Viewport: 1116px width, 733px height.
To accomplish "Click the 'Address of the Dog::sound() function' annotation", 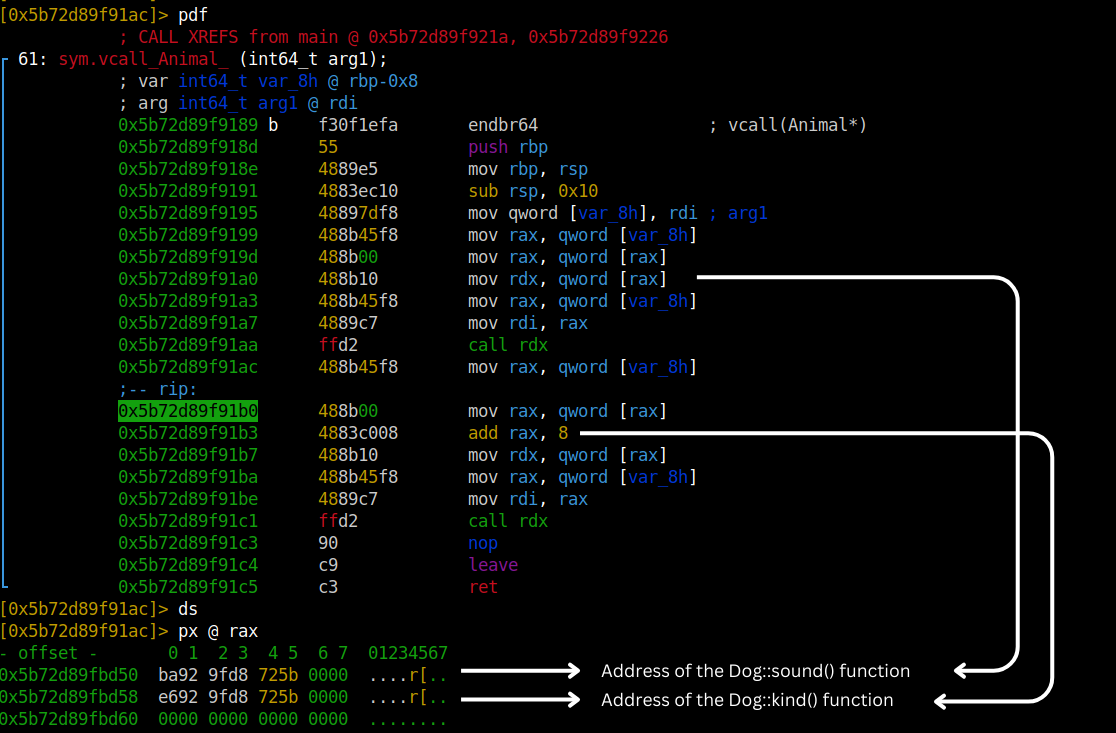I will (x=755, y=671).
